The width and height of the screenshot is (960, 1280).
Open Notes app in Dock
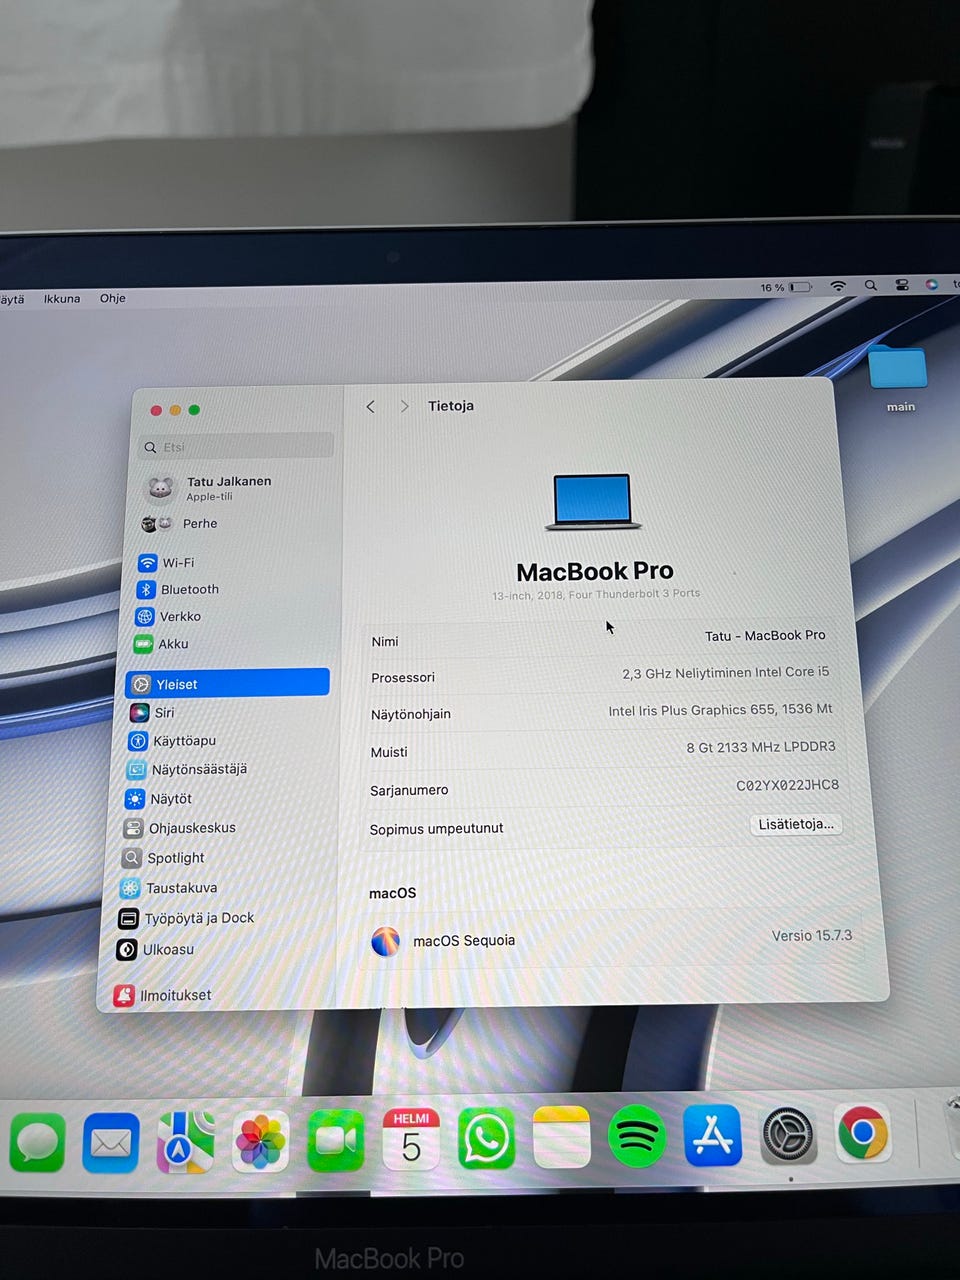point(561,1136)
